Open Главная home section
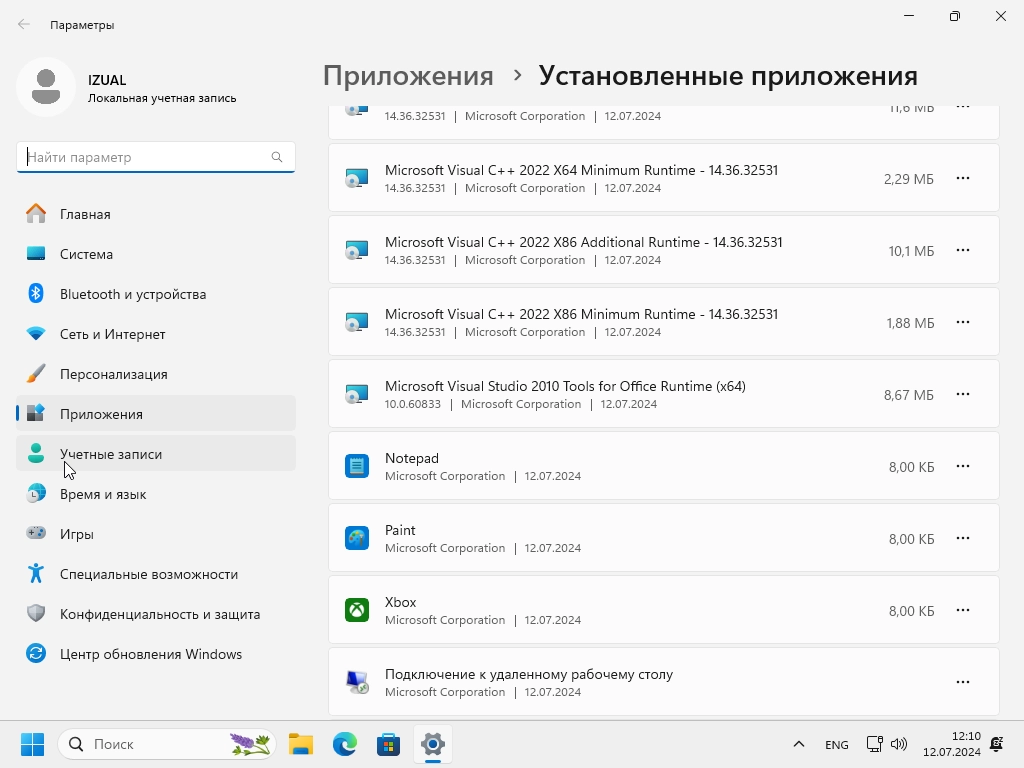 point(155,214)
